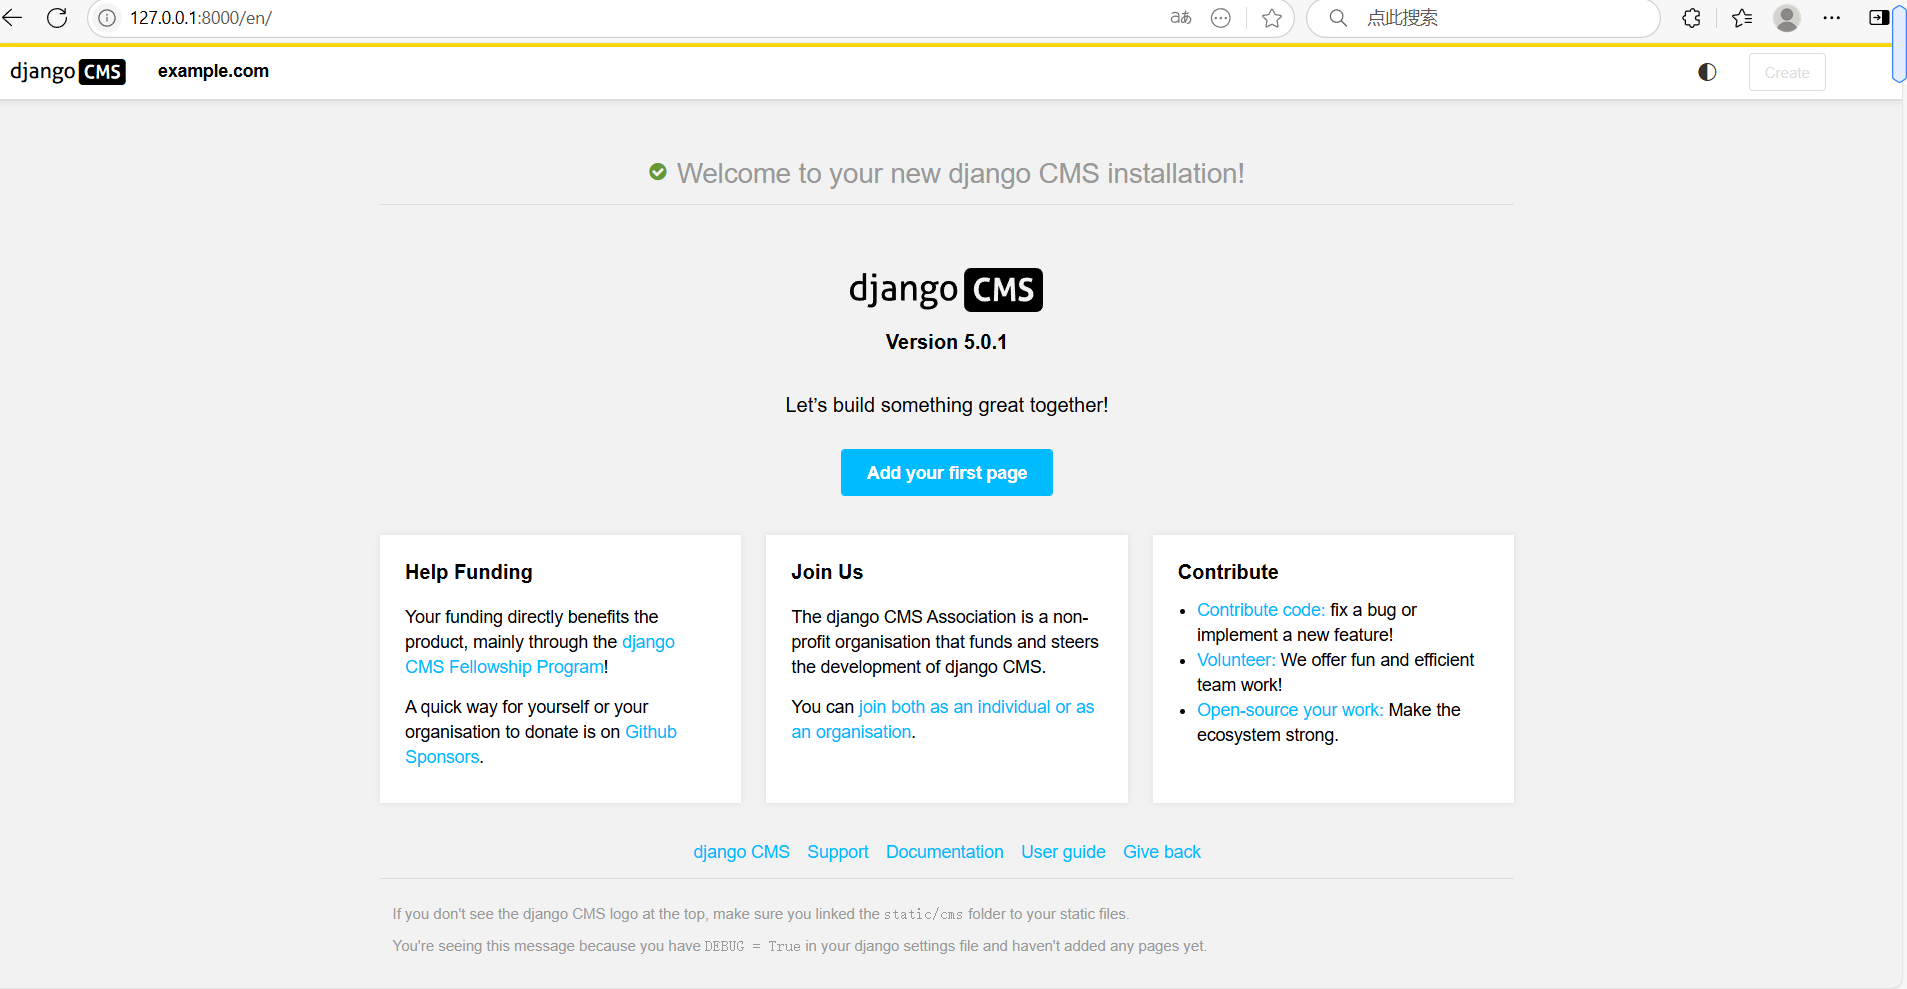Image resolution: width=1907 pixels, height=989 pixels.
Task: Open the translate page icon
Action: point(1181,18)
